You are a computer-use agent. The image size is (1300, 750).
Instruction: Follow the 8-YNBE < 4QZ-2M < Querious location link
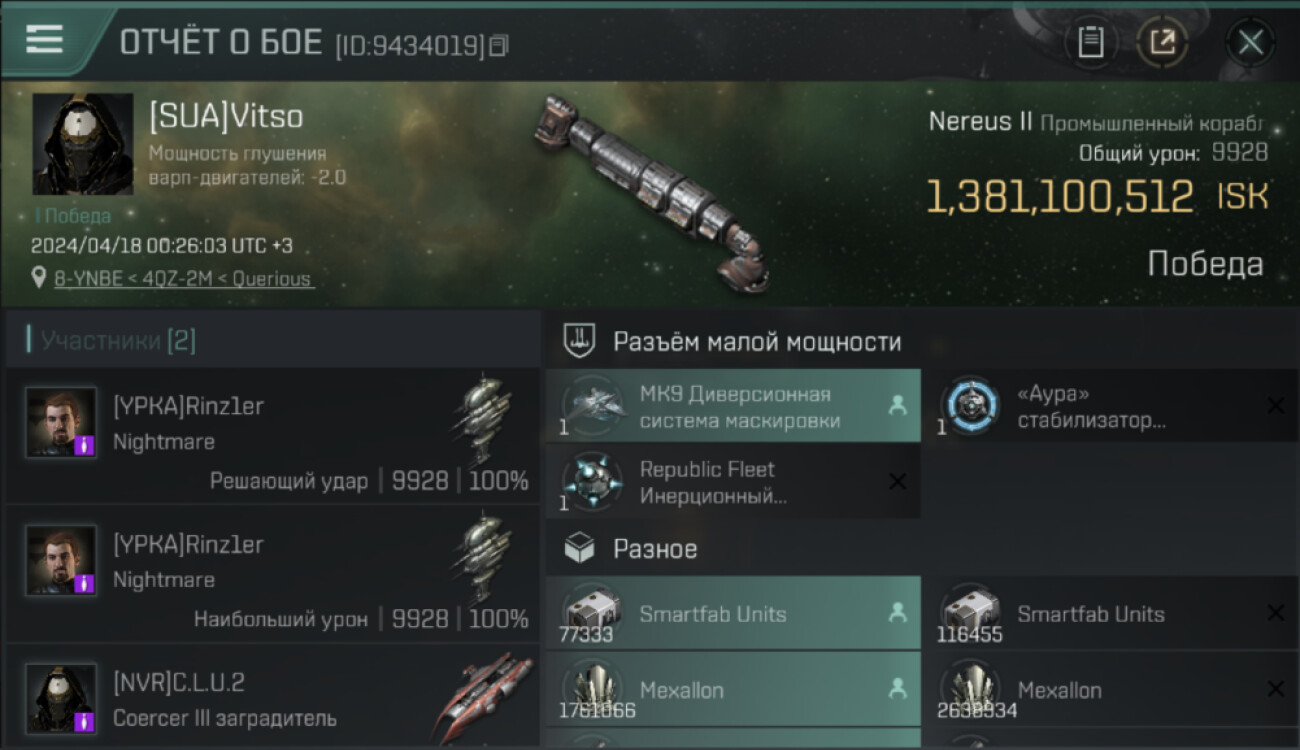point(183,279)
